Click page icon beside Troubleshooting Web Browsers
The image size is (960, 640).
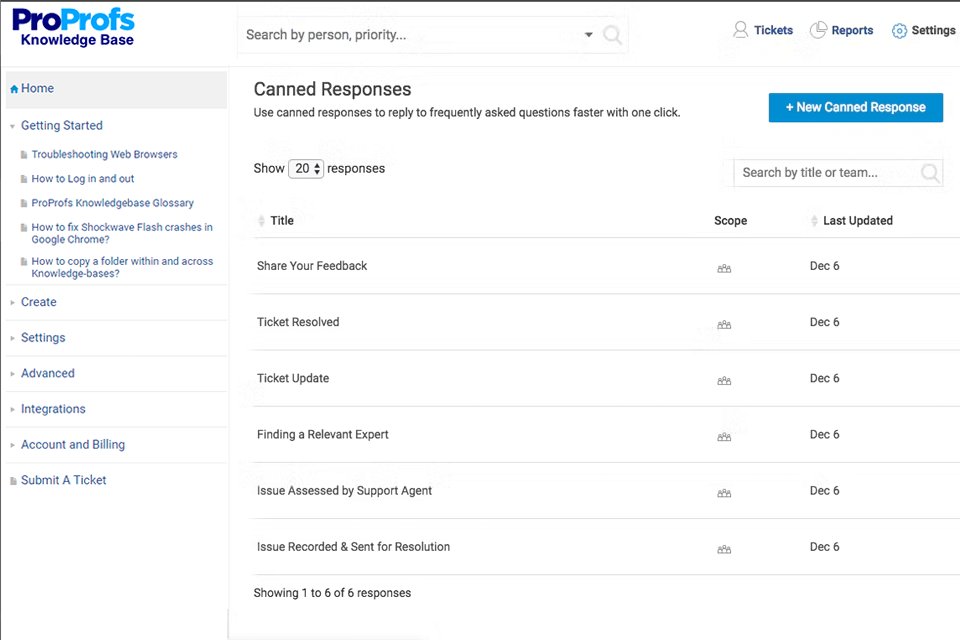point(24,154)
